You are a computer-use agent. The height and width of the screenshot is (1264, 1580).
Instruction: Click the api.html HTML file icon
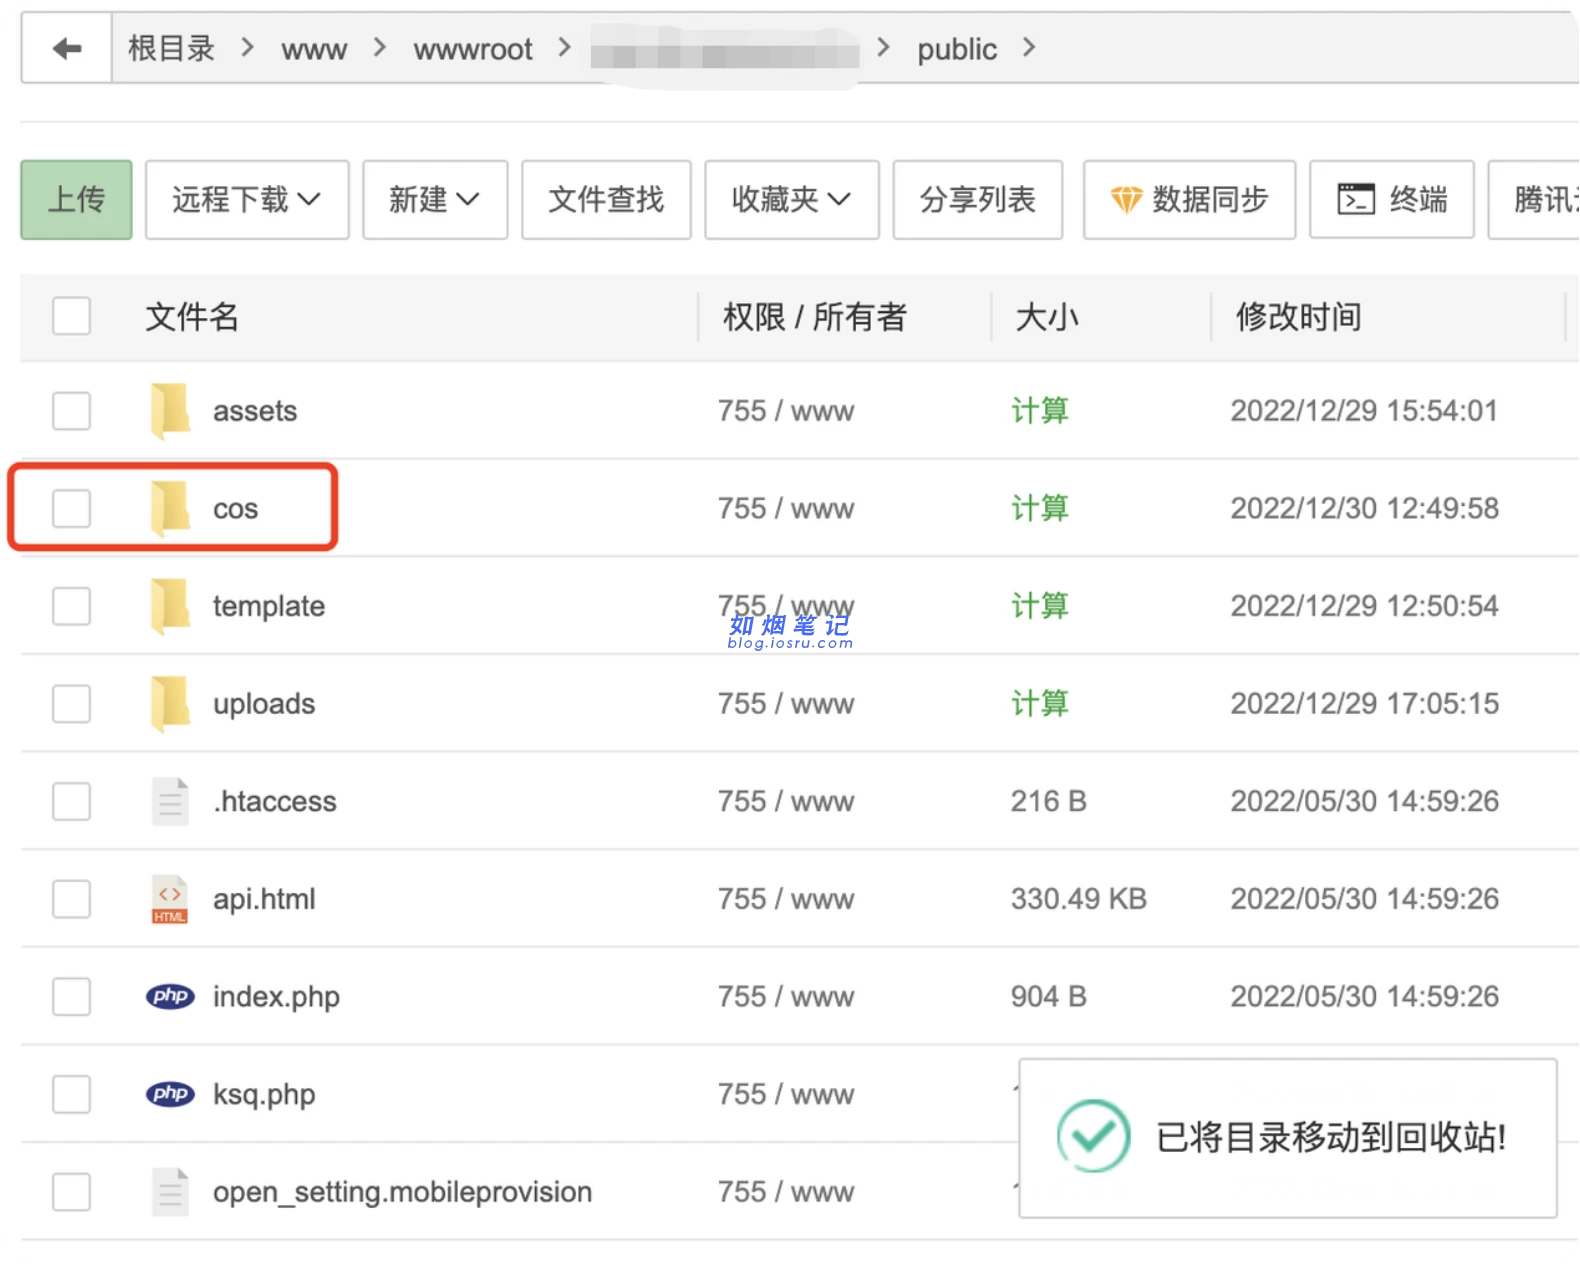tap(170, 899)
